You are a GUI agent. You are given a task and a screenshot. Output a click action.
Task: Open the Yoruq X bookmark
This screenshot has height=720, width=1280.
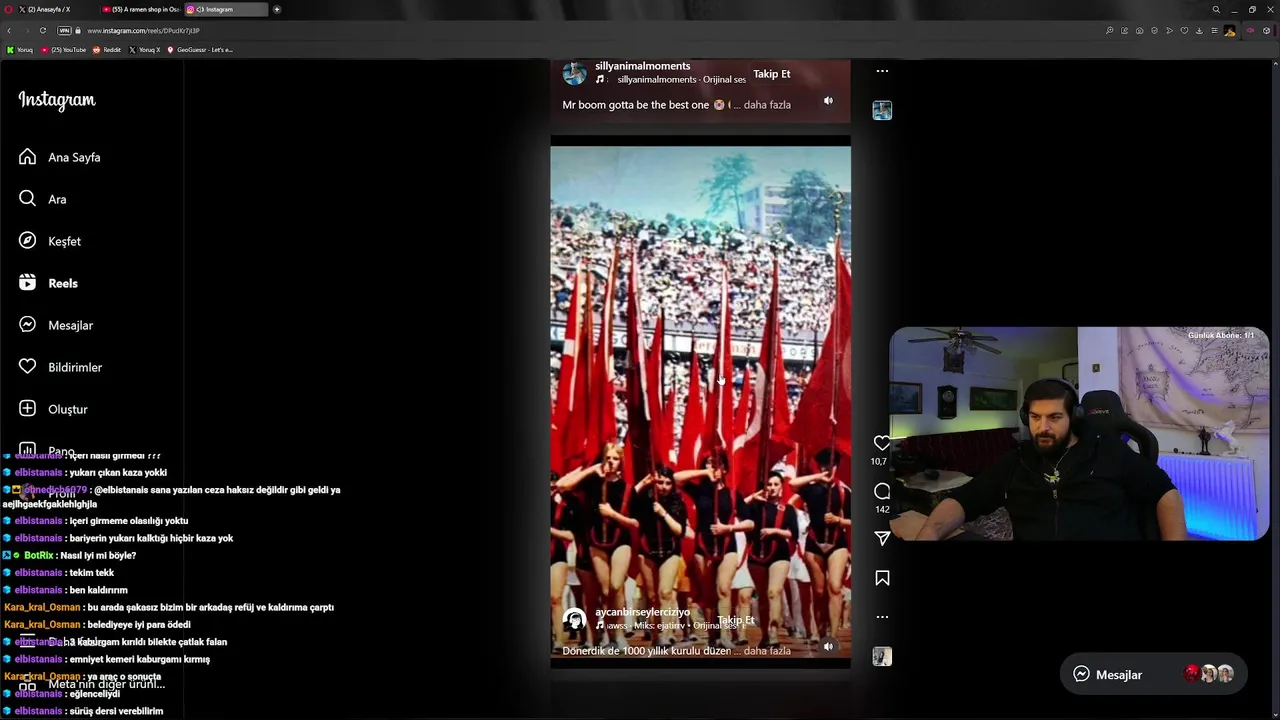[145, 50]
